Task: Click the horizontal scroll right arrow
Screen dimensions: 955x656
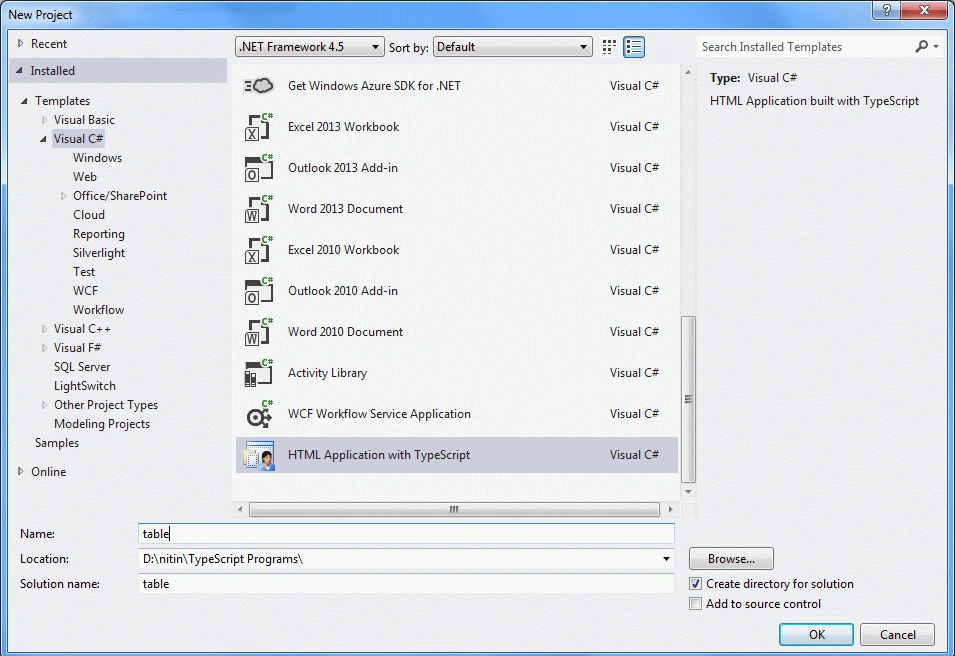Action: click(x=671, y=509)
